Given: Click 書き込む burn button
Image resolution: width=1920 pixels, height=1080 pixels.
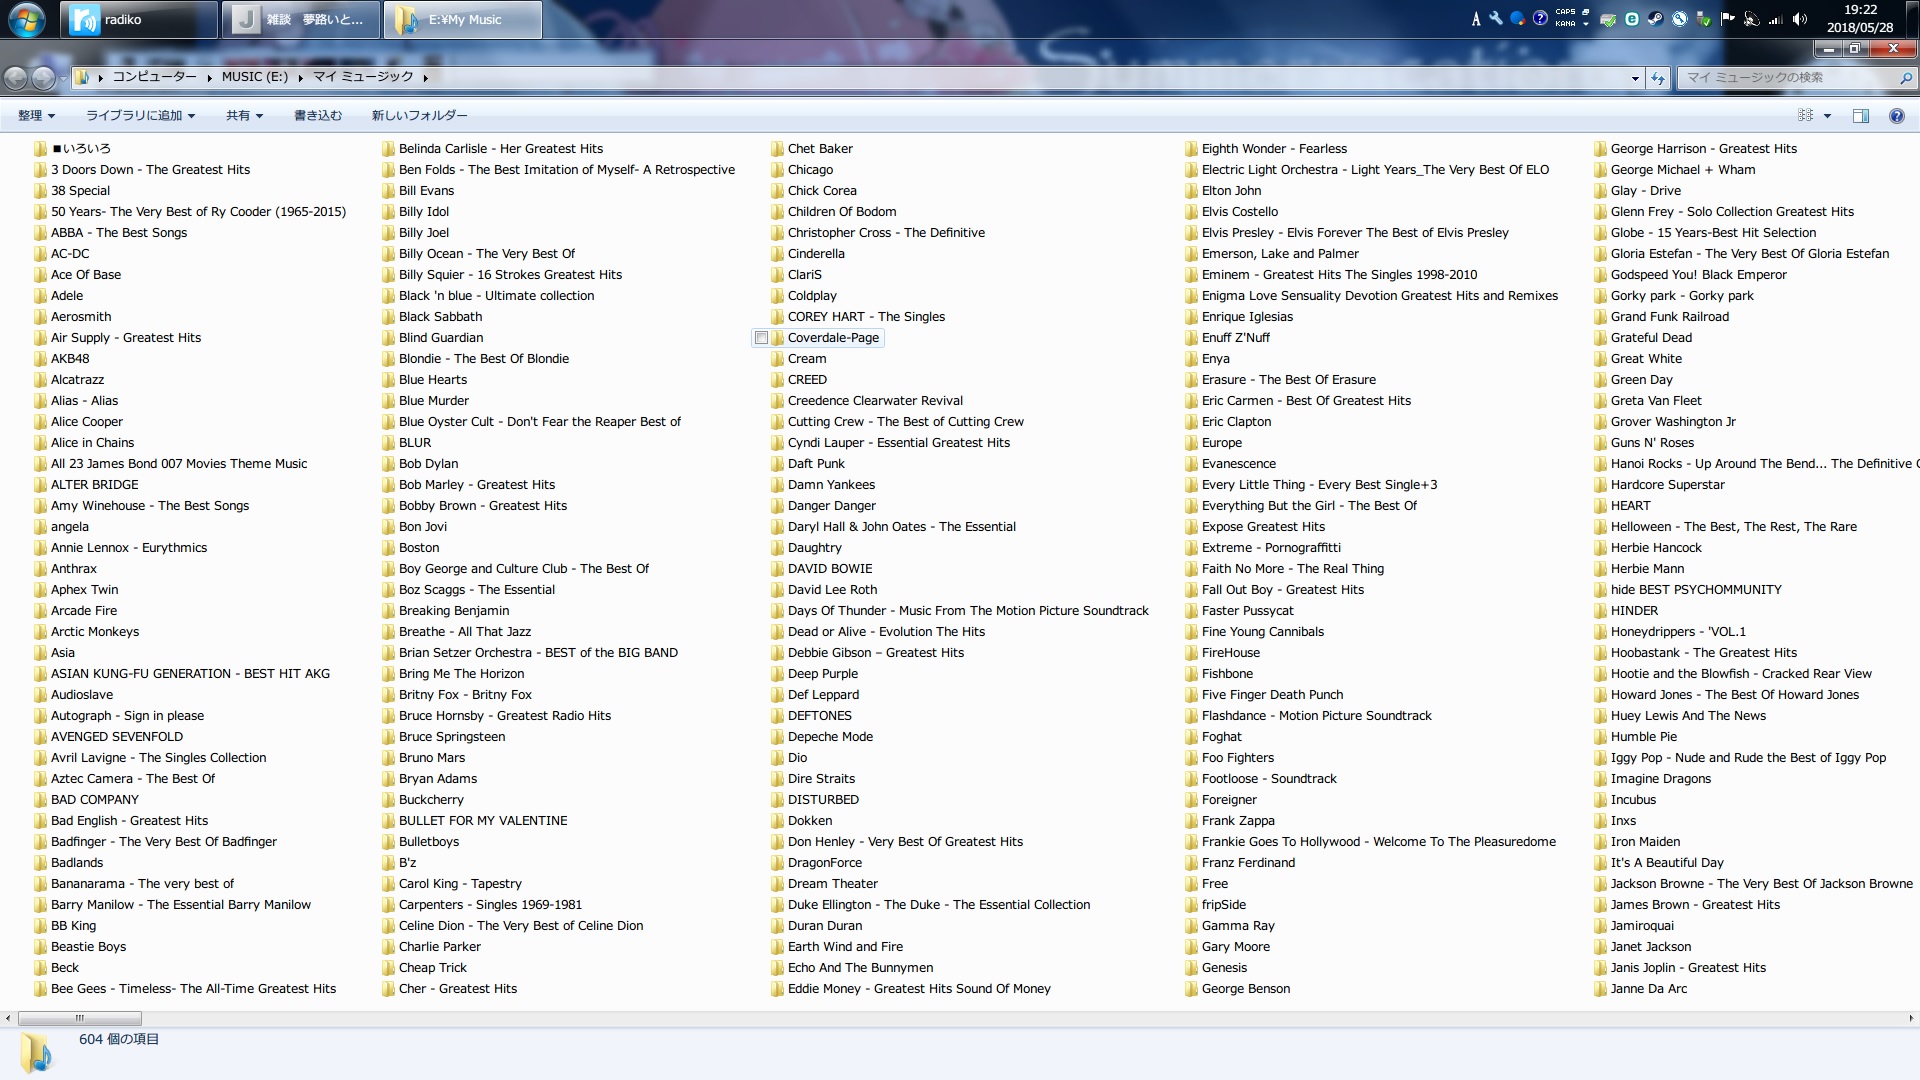Looking at the screenshot, I should tap(318, 116).
